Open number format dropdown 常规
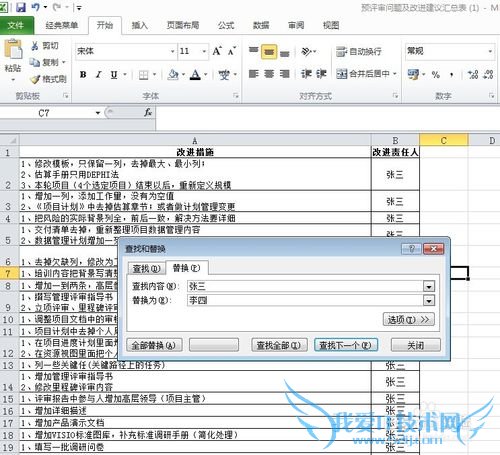Viewport: 500px width, 455px height. point(490,51)
